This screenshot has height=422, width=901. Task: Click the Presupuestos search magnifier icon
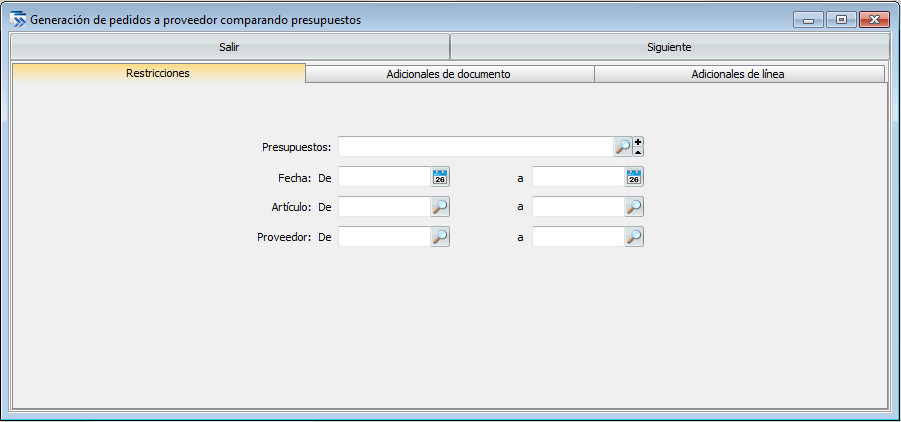(x=623, y=147)
